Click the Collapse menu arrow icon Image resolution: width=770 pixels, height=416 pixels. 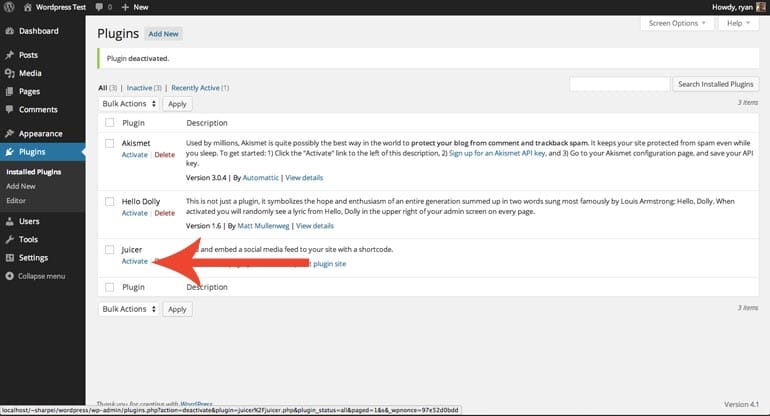pyautogui.click(x=9, y=276)
